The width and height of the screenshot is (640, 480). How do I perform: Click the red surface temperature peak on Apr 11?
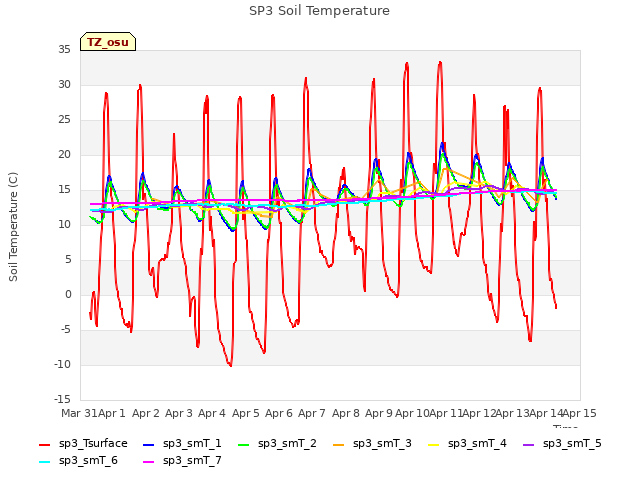[440, 62]
